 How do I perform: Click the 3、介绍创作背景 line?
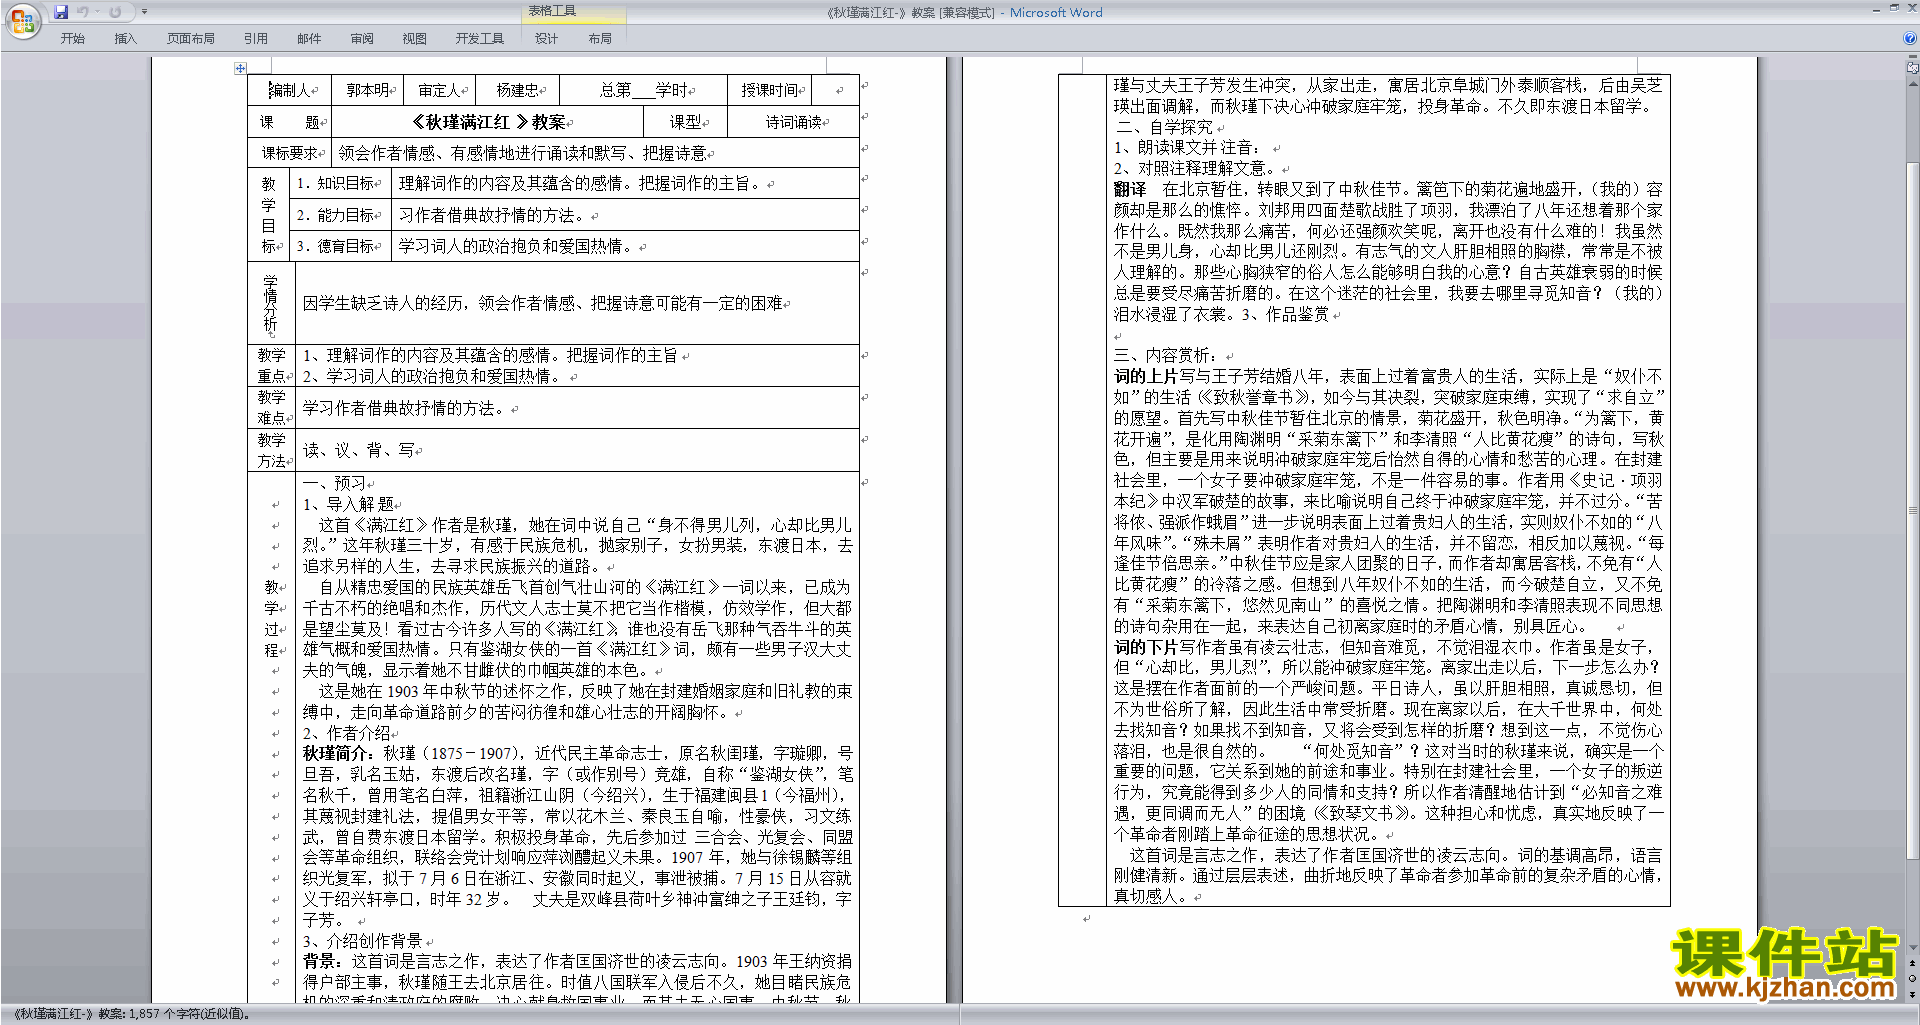point(362,941)
